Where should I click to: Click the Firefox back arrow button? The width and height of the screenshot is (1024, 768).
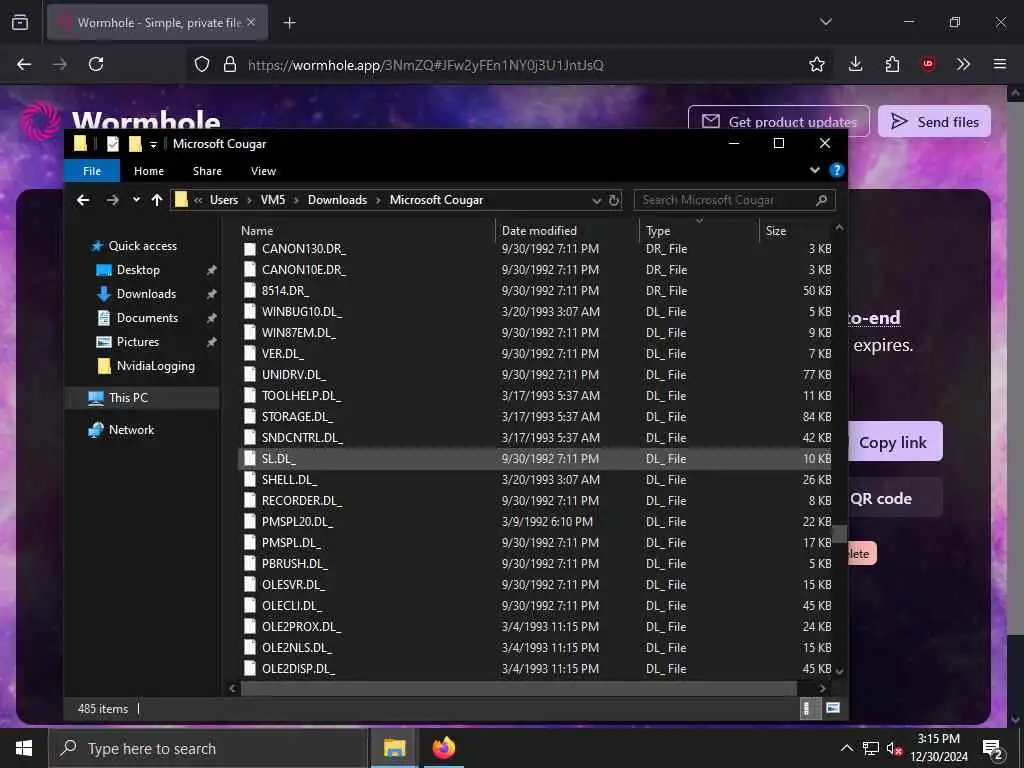[24, 64]
